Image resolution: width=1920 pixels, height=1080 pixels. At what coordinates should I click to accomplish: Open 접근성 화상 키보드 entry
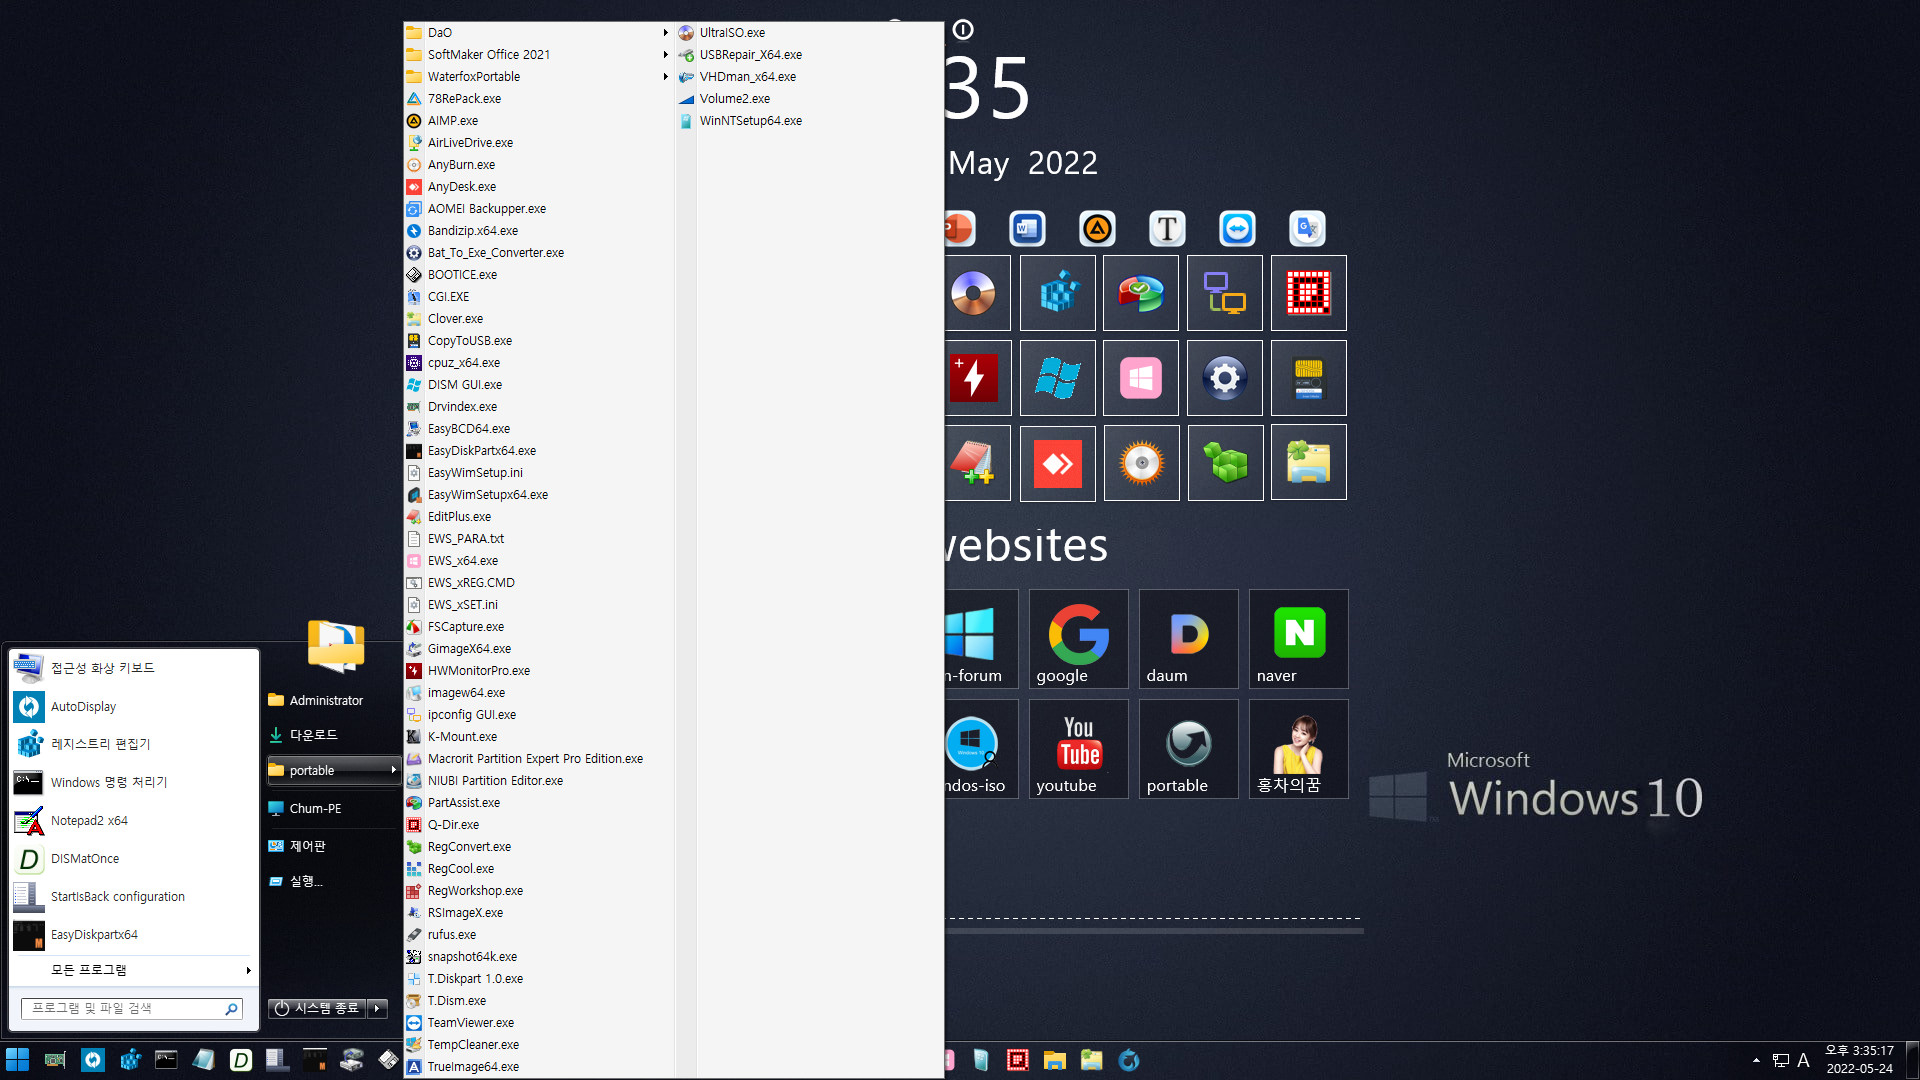point(134,668)
